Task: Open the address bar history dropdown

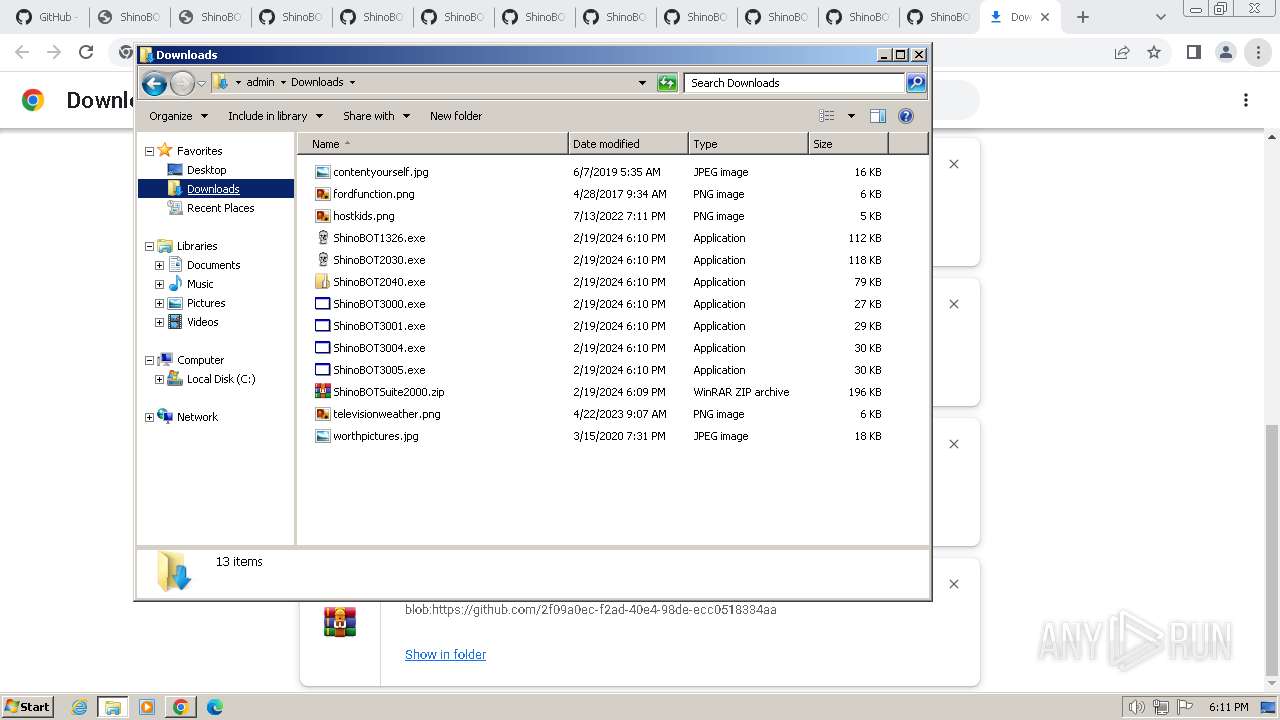Action: [x=642, y=83]
